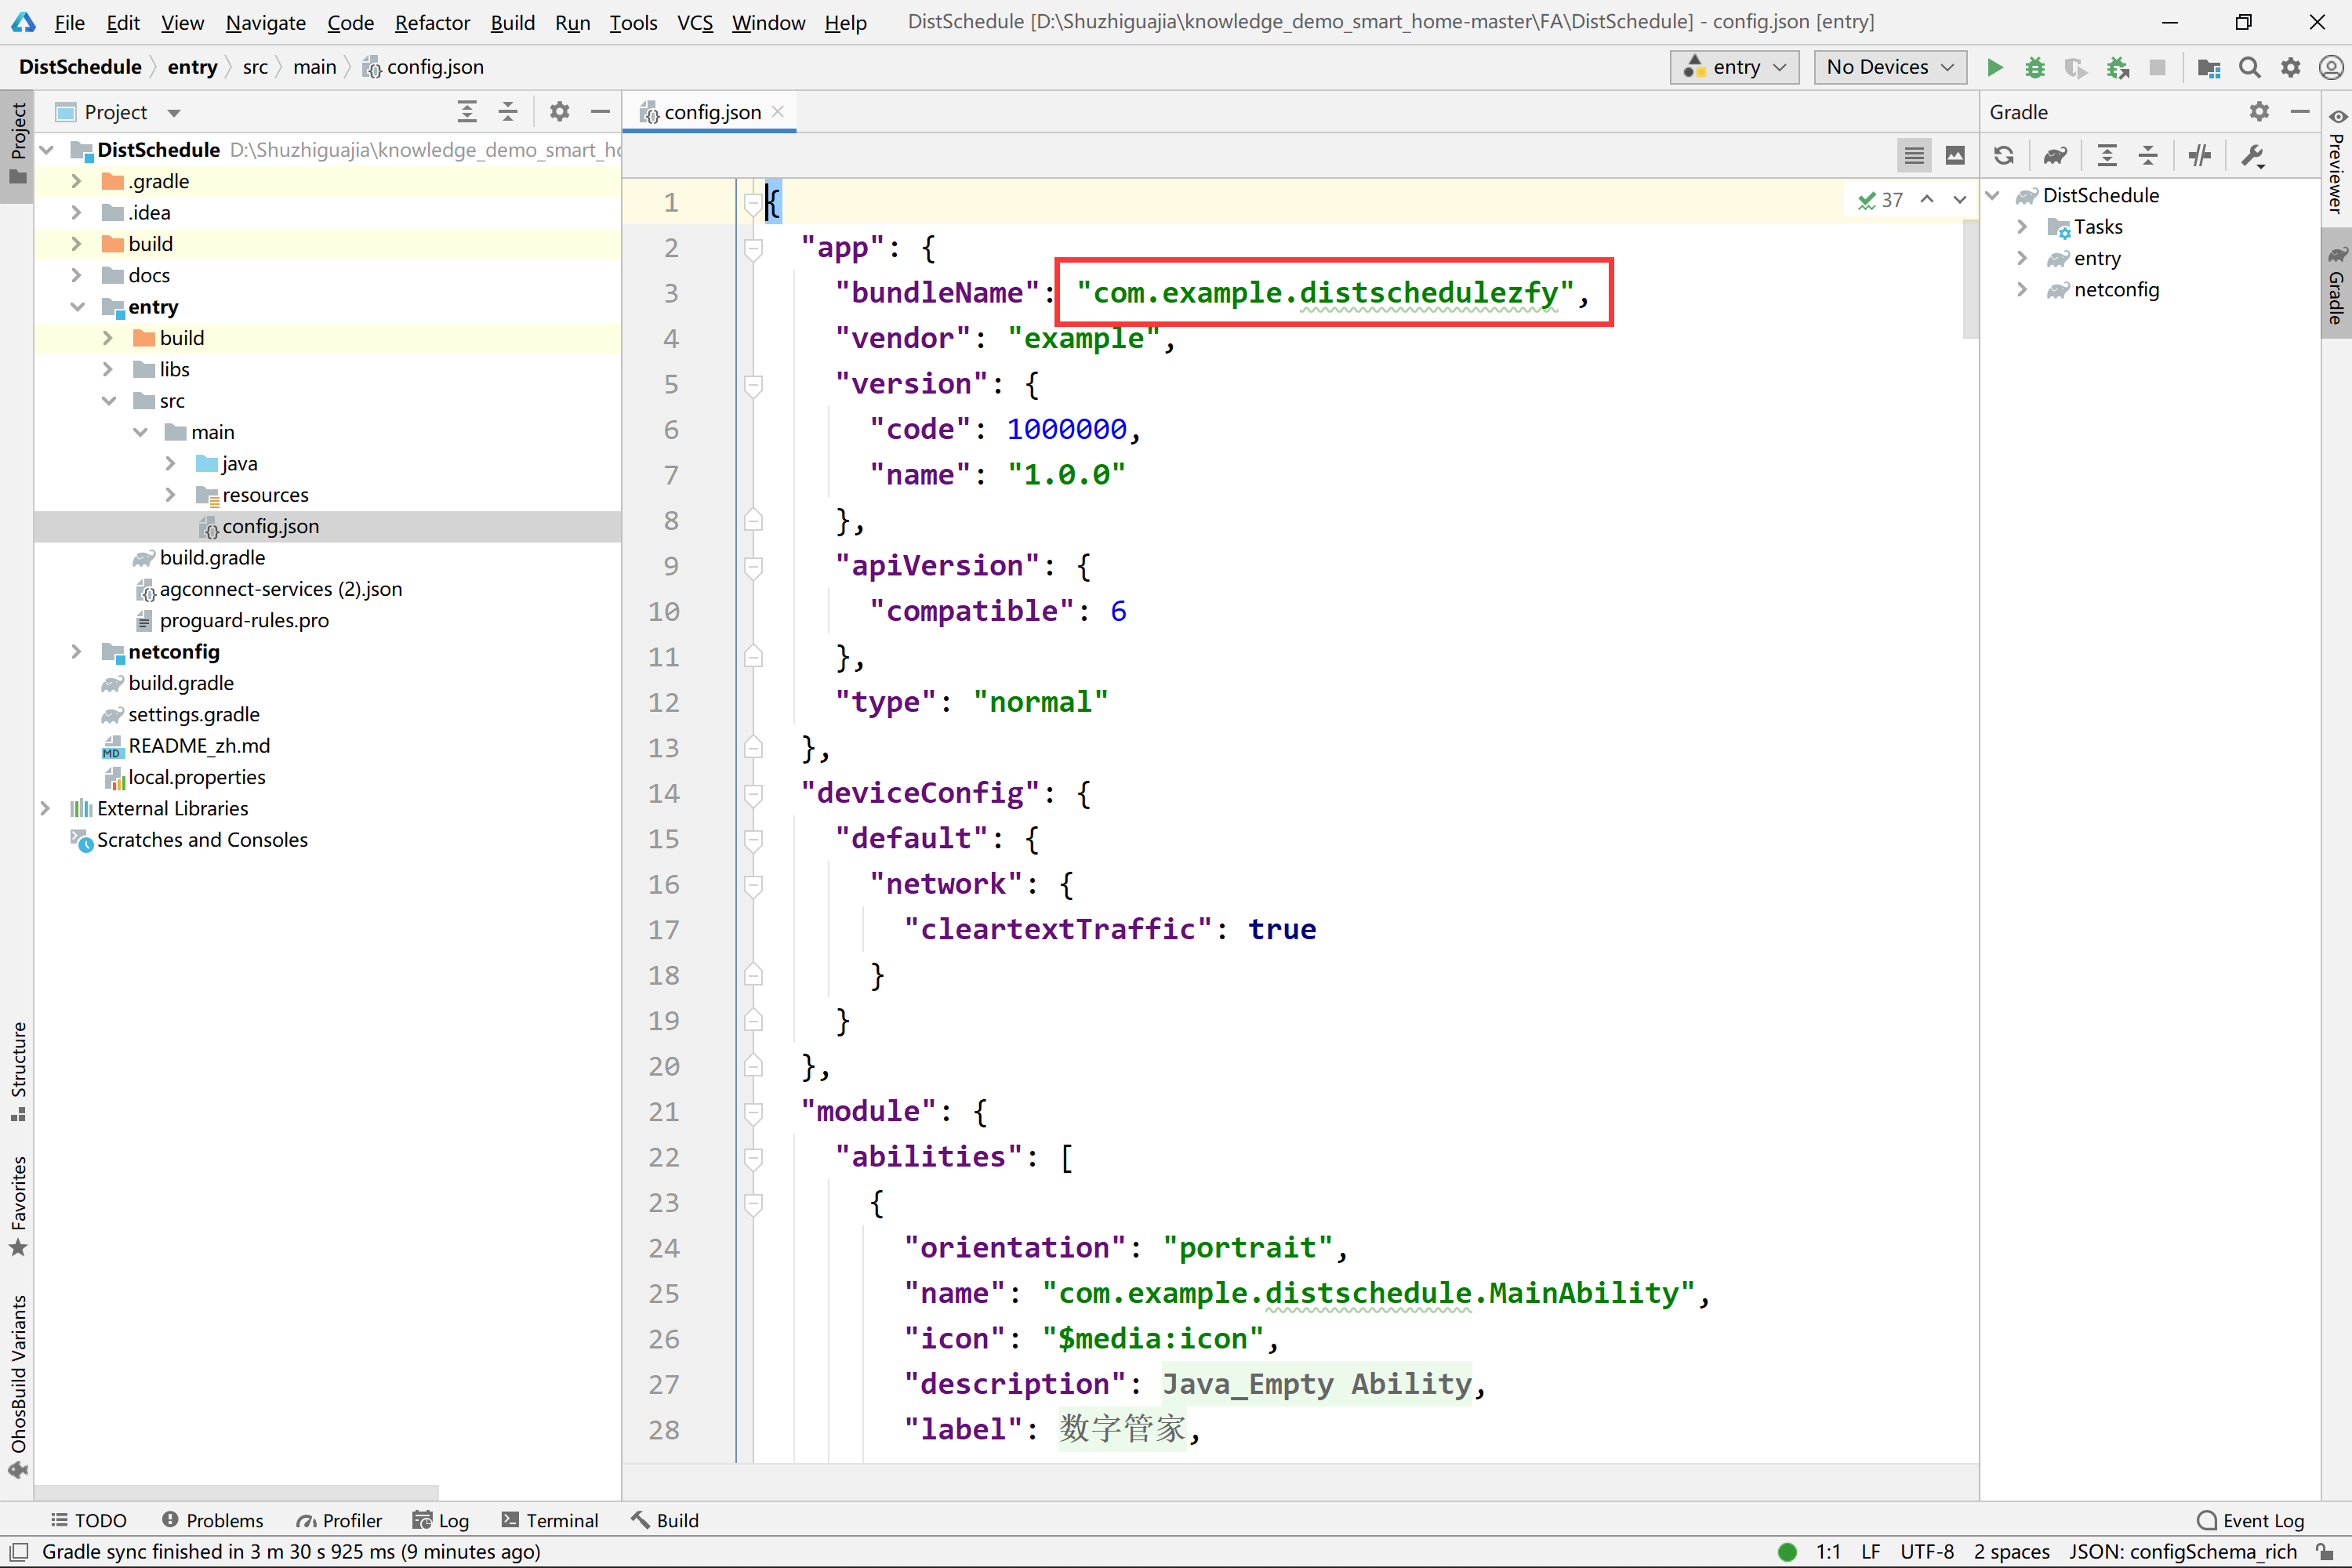Open the No Devices dropdown
Screen dimensions: 2352x1568
[1889, 67]
